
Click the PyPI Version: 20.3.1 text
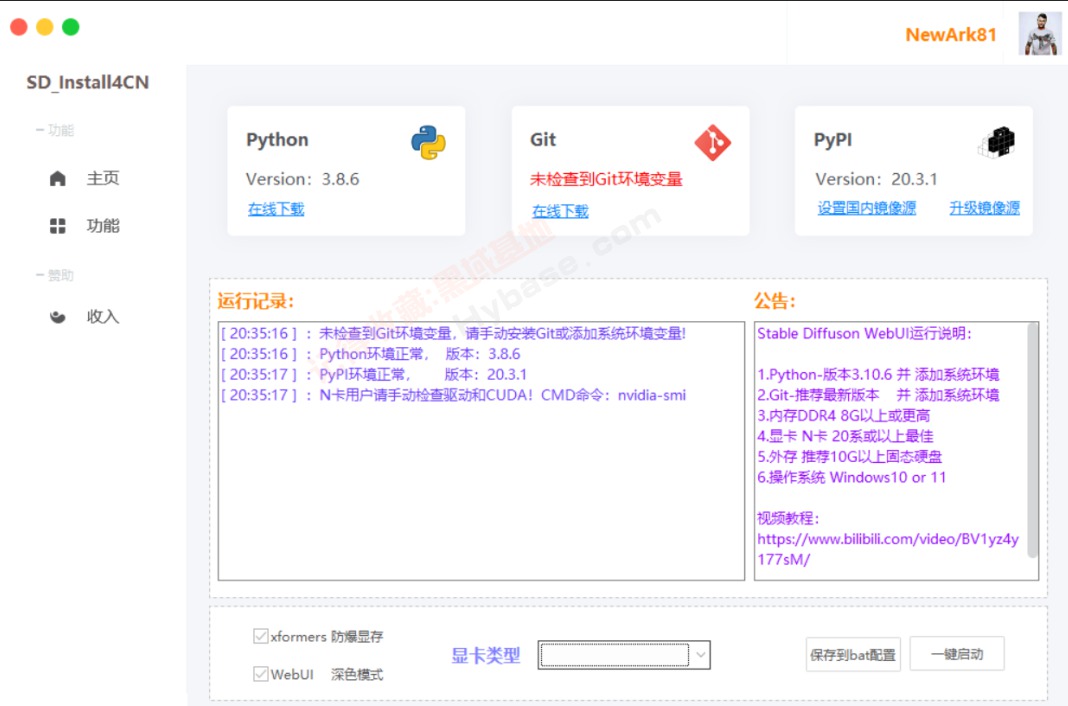tap(876, 179)
